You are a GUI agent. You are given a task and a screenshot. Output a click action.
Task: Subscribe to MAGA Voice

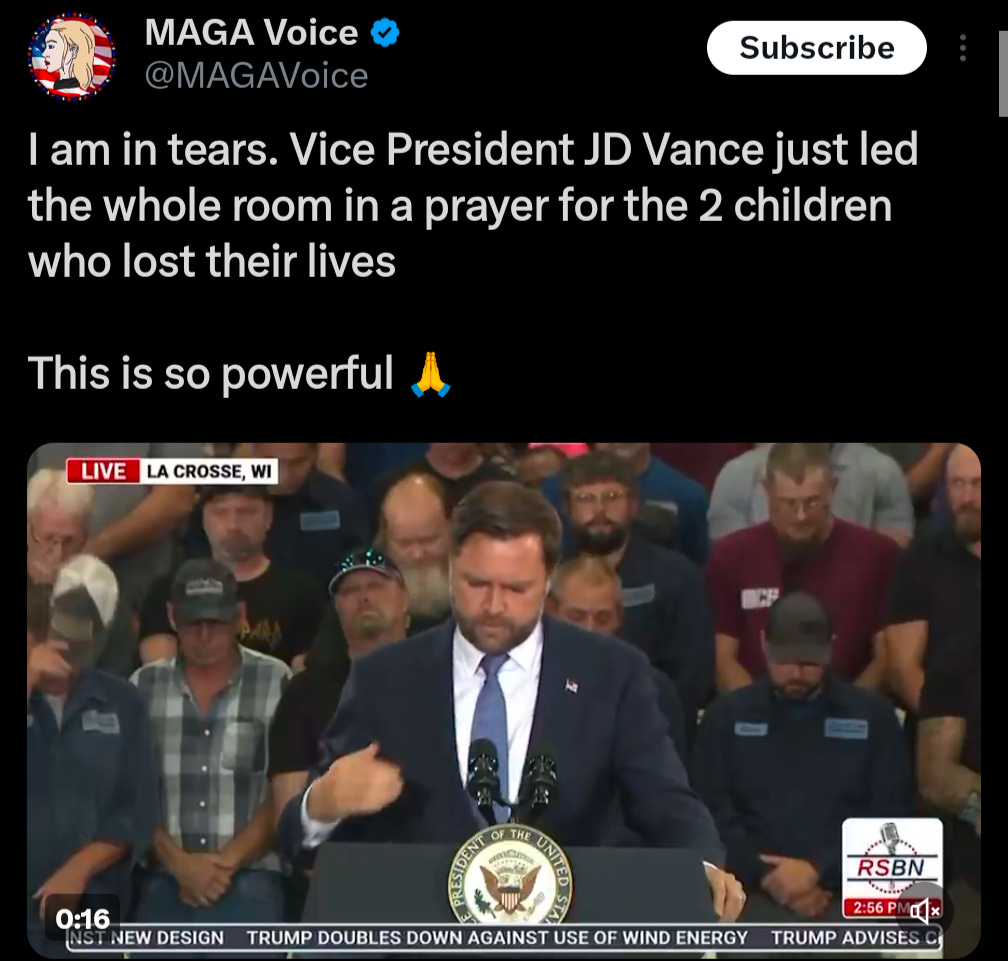[x=816, y=48]
